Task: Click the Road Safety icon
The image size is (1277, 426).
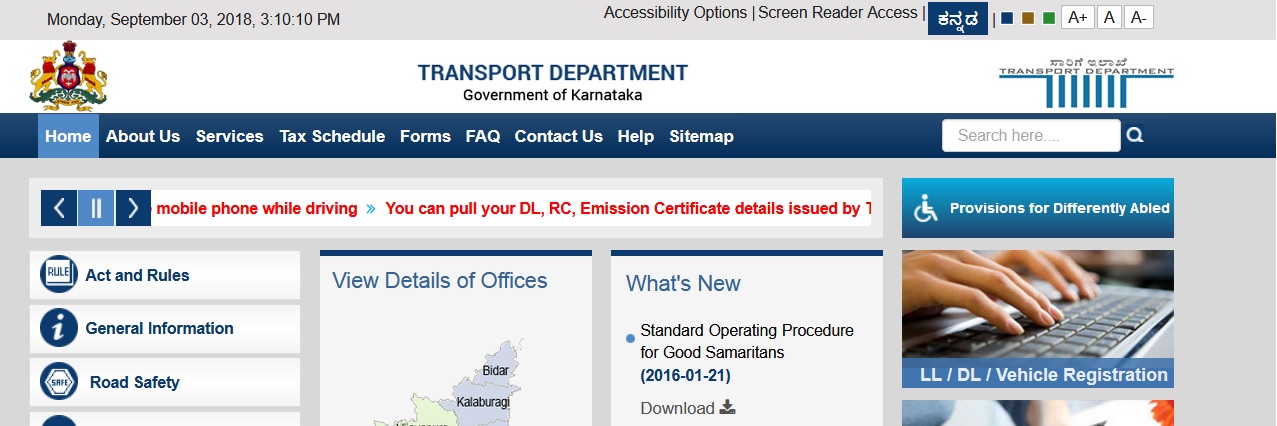Action: [59, 381]
